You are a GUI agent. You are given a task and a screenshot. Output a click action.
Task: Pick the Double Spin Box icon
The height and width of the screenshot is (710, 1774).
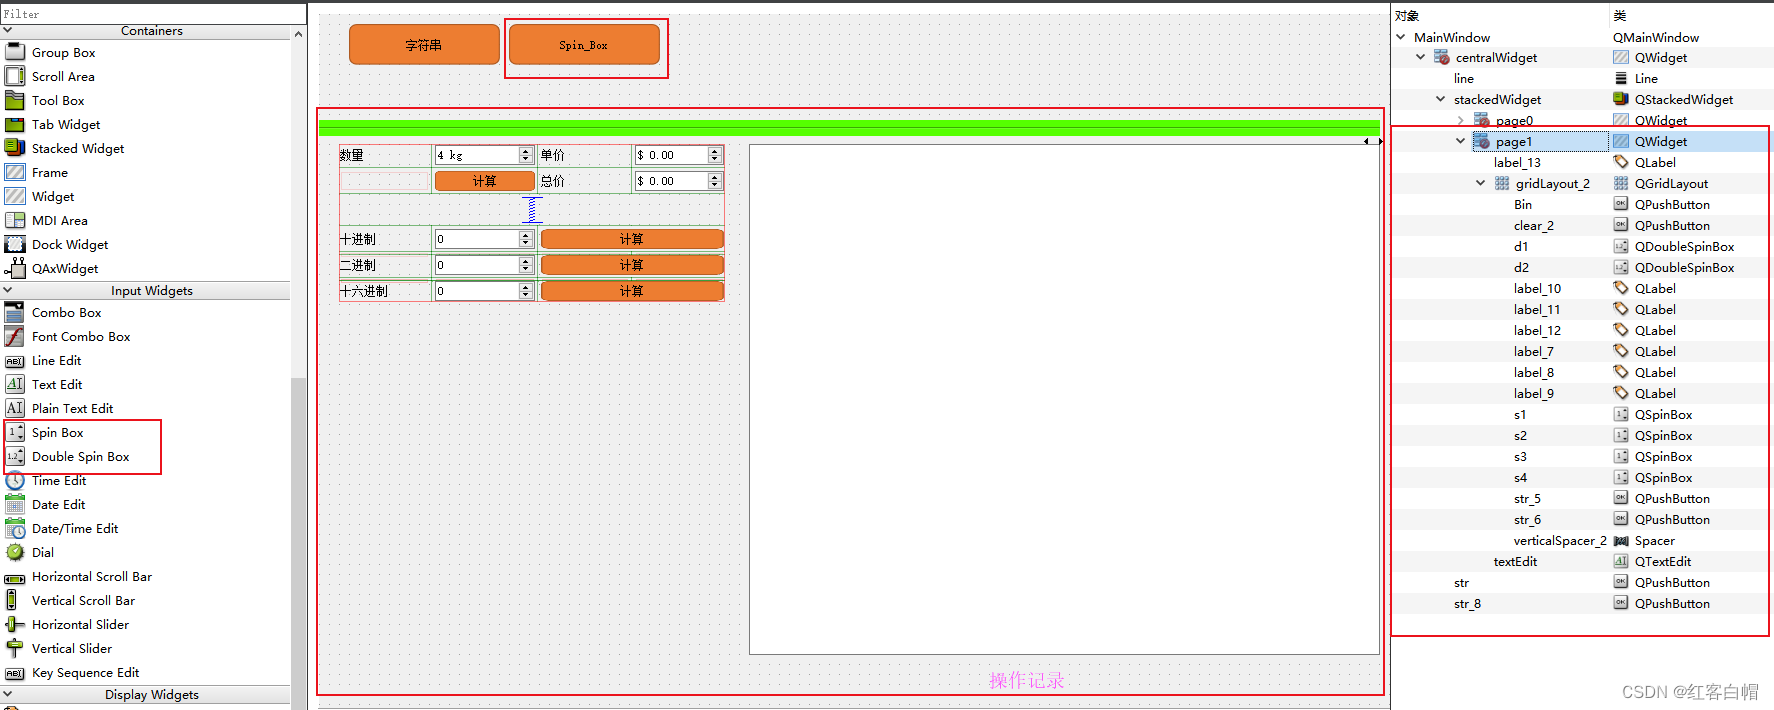click(x=15, y=456)
